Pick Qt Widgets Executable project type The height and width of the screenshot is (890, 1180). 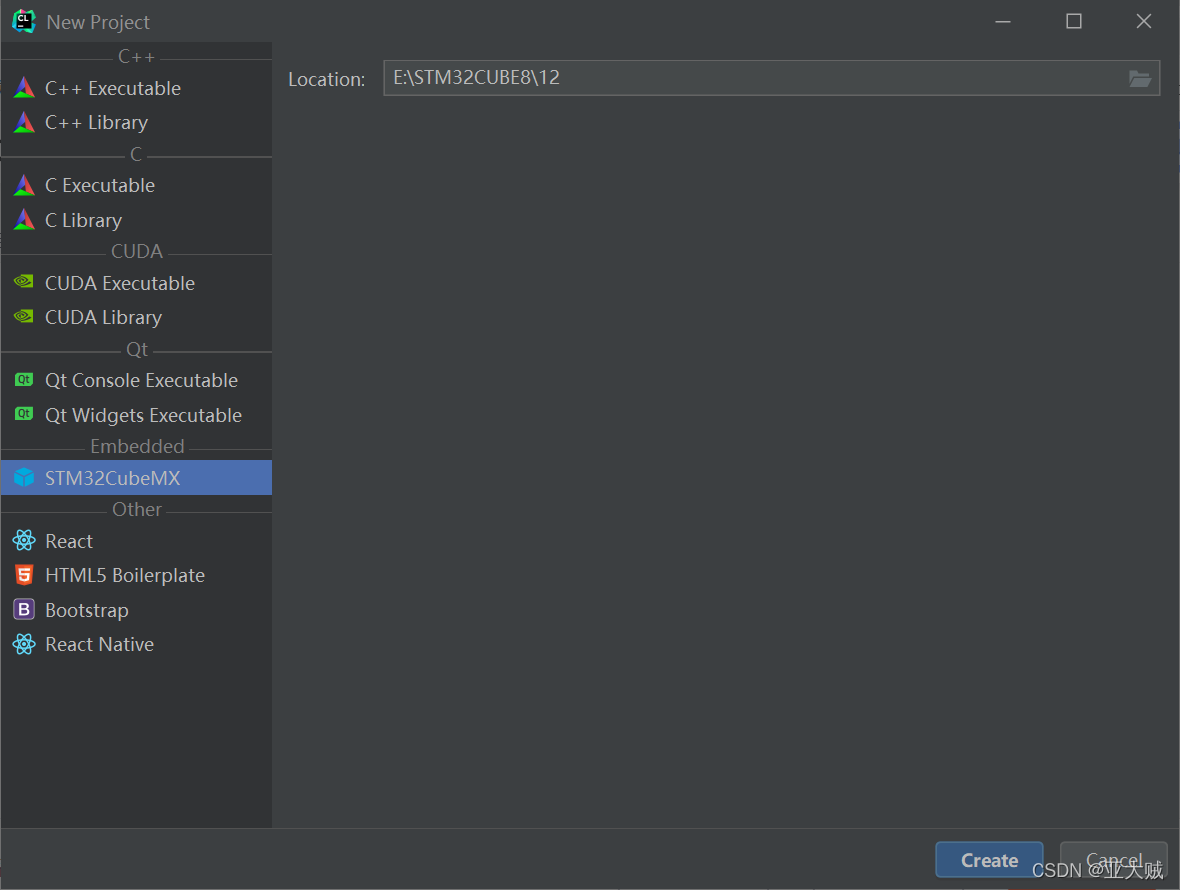(136, 415)
